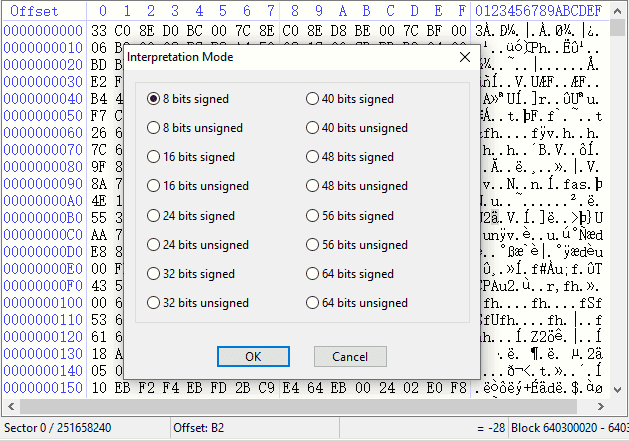Select 64 bits signed interpretation
Image resolution: width=629 pixels, height=441 pixels.
(312, 274)
